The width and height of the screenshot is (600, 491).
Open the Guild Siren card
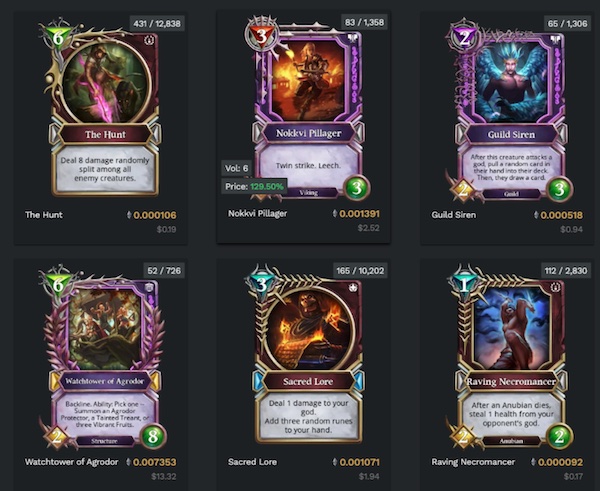click(x=510, y=109)
